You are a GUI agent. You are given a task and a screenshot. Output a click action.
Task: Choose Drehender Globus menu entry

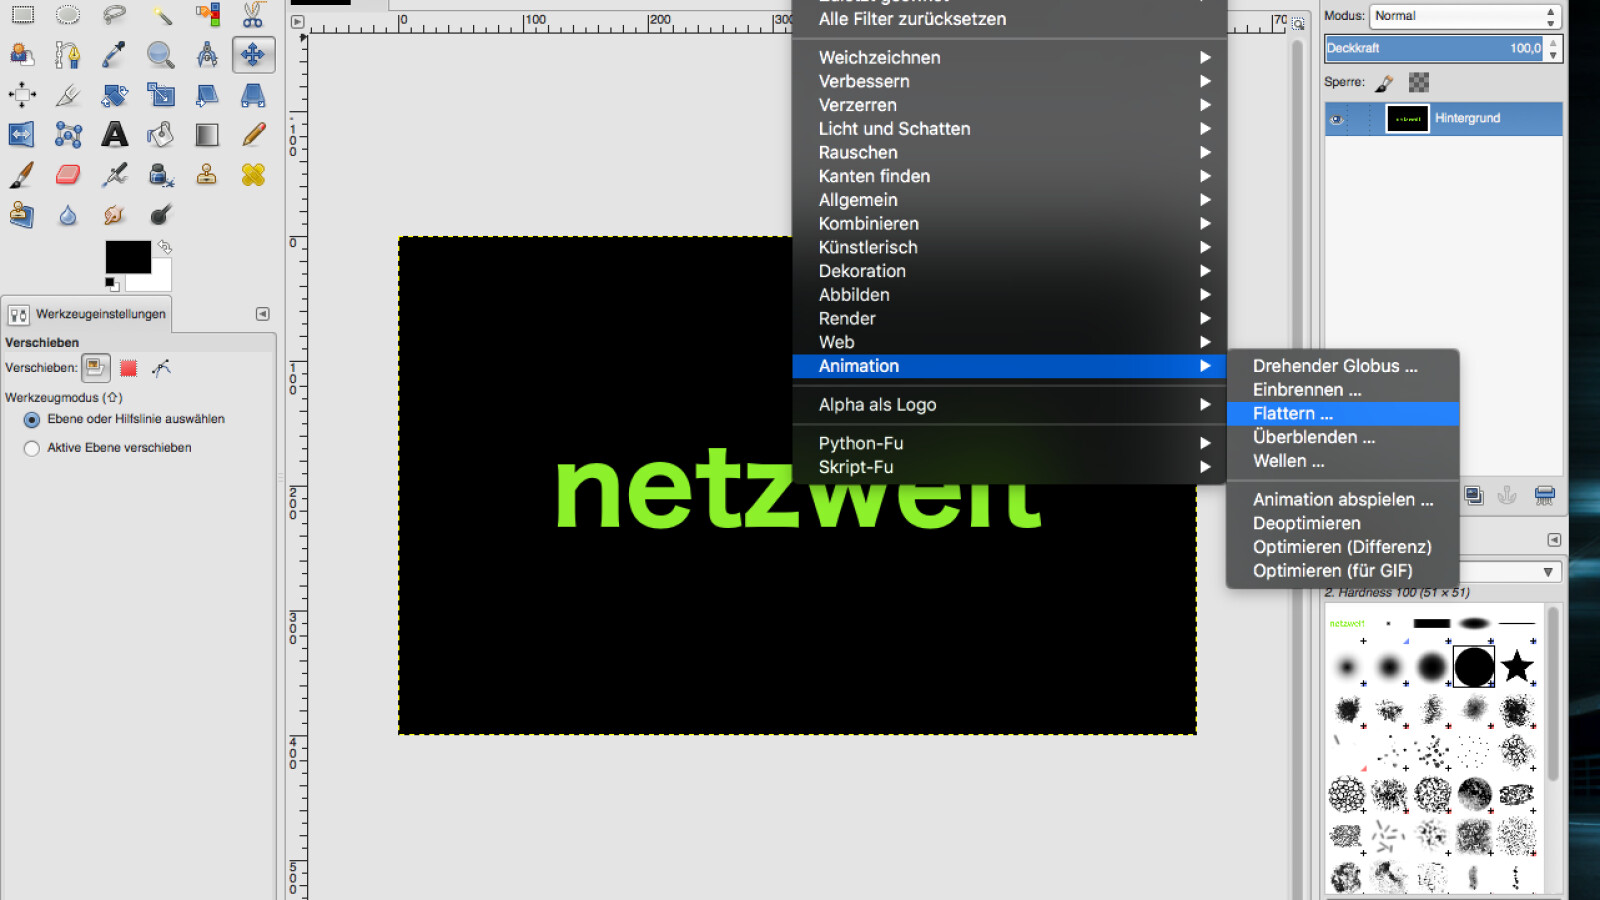tap(1343, 366)
